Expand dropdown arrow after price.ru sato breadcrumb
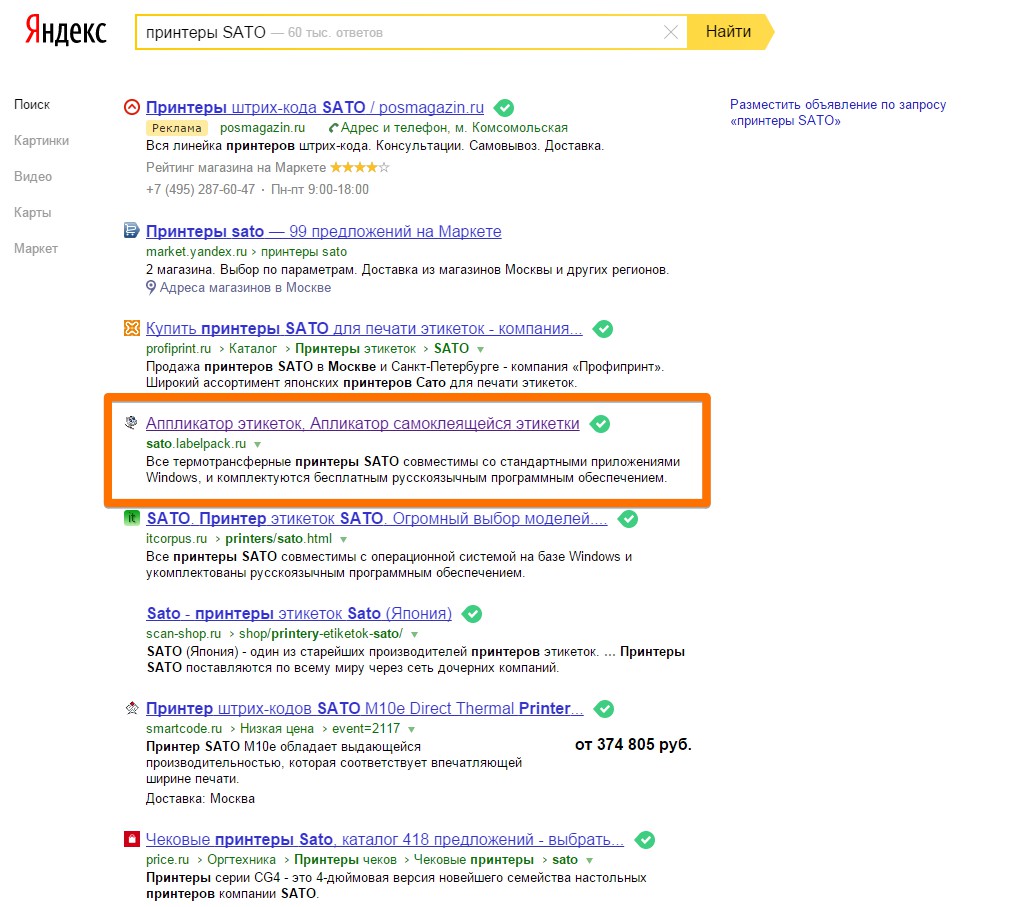 pyautogui.click(x=590, y=860)
